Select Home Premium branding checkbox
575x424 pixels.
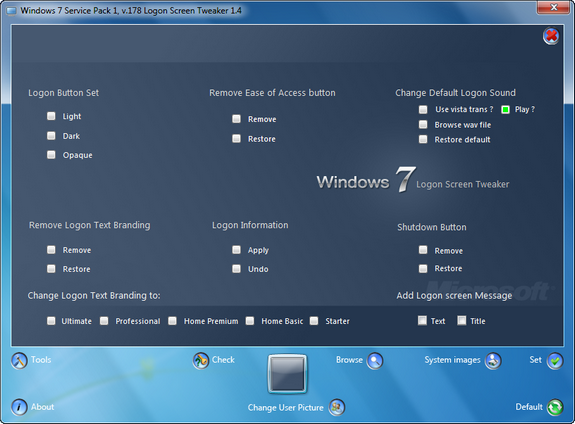tap(172, 321)
